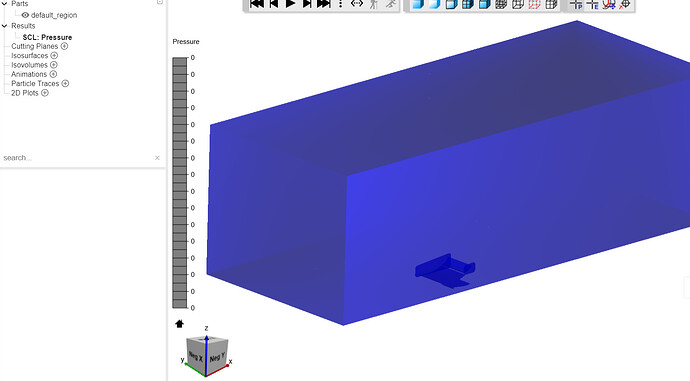This screenshot has width=690, height=381.
Task: Click the home reset-view icon
Action: [179, 324]
